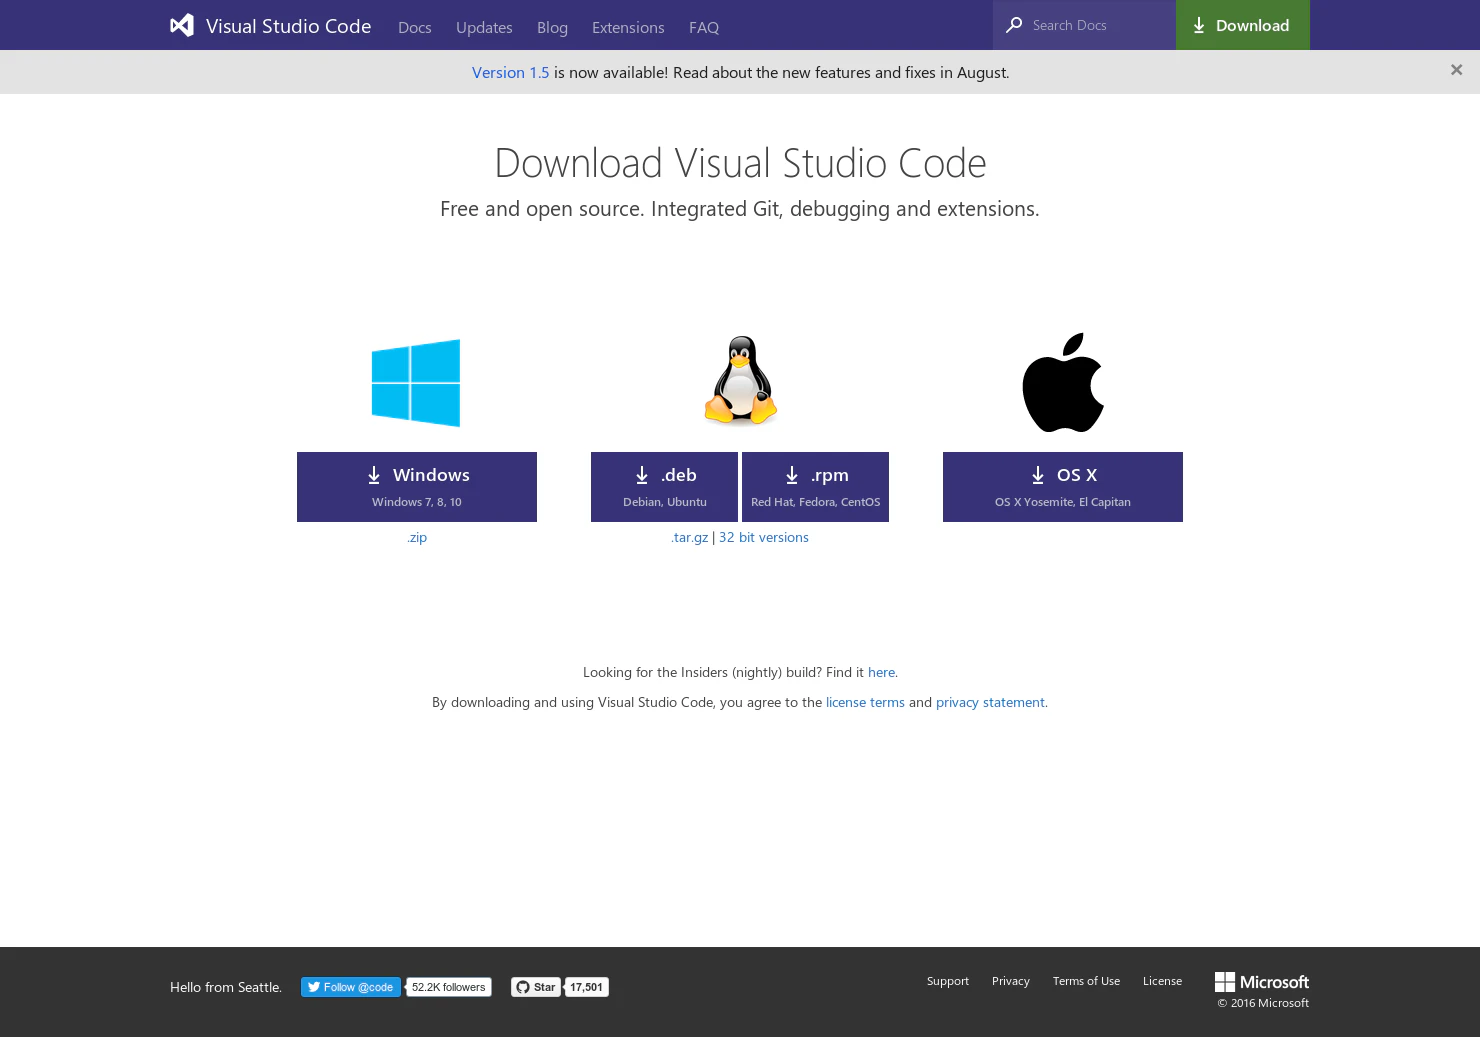The image size is (1480, 1037).
Task: Click the .tar.gz link under Linux
Action: [689, 537]
